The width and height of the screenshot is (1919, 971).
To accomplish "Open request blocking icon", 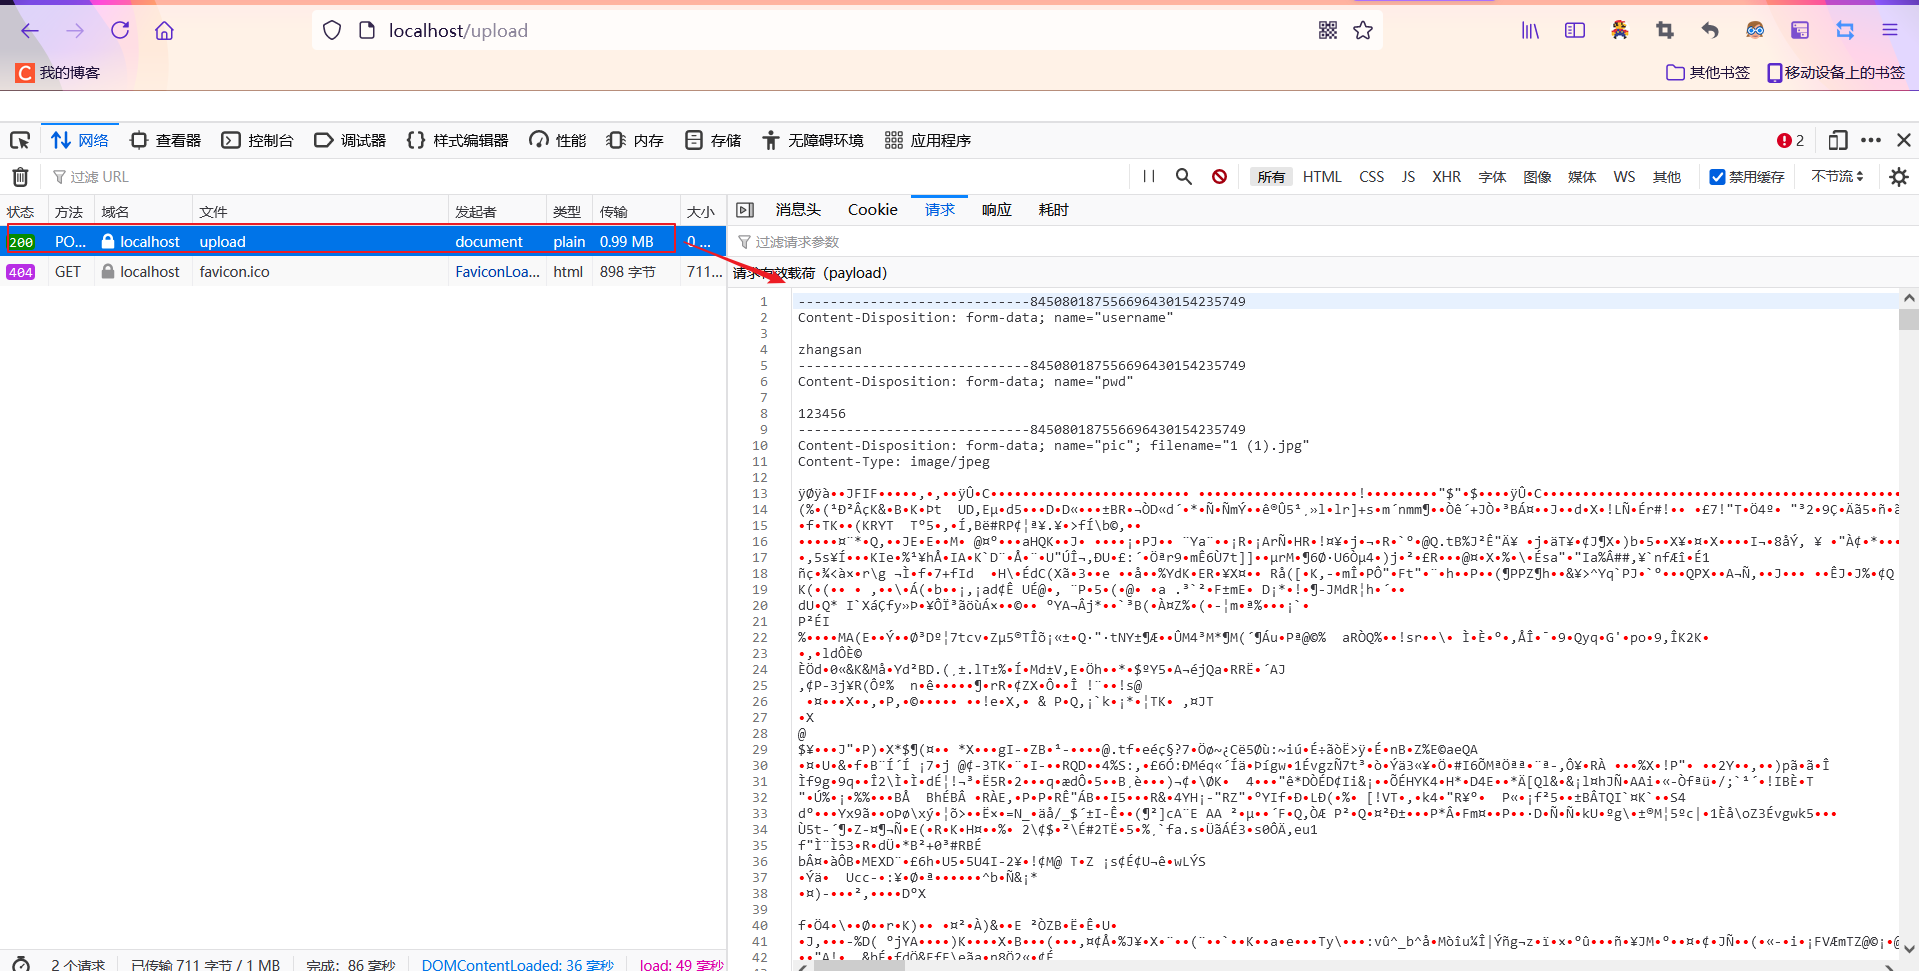I will (1219, 177).
